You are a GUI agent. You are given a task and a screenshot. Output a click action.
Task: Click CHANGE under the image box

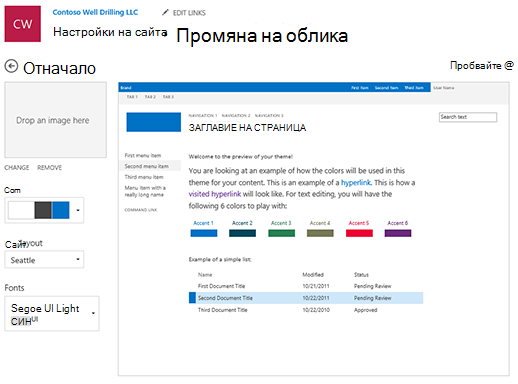17,167
